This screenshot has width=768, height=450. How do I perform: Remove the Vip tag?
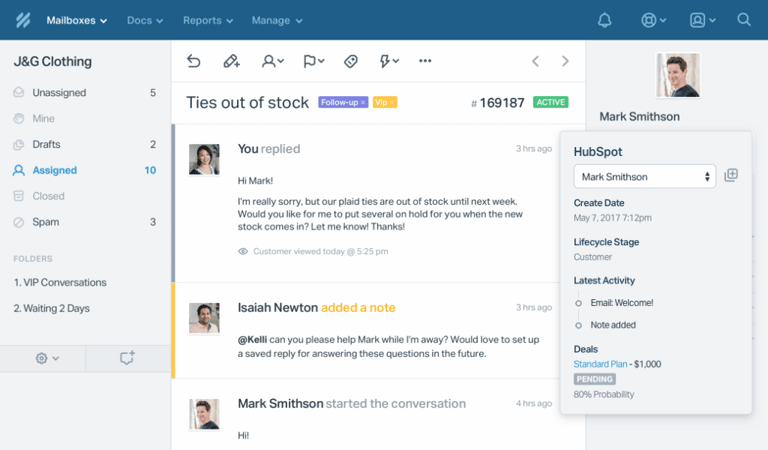tap(392, 102)
